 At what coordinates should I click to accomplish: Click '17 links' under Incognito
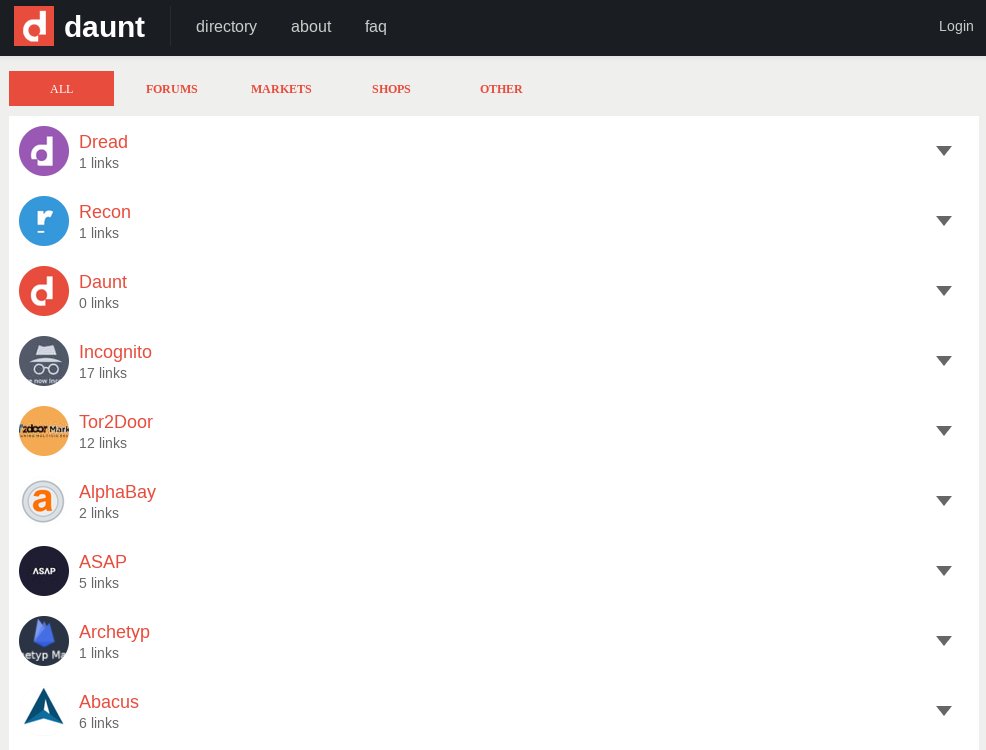click(x=102, y=373)
